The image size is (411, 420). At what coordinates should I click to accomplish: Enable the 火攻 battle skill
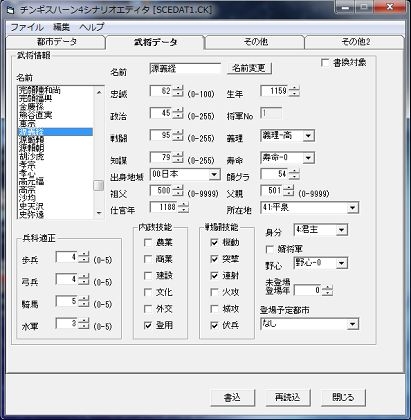click(x=215, y=292)
